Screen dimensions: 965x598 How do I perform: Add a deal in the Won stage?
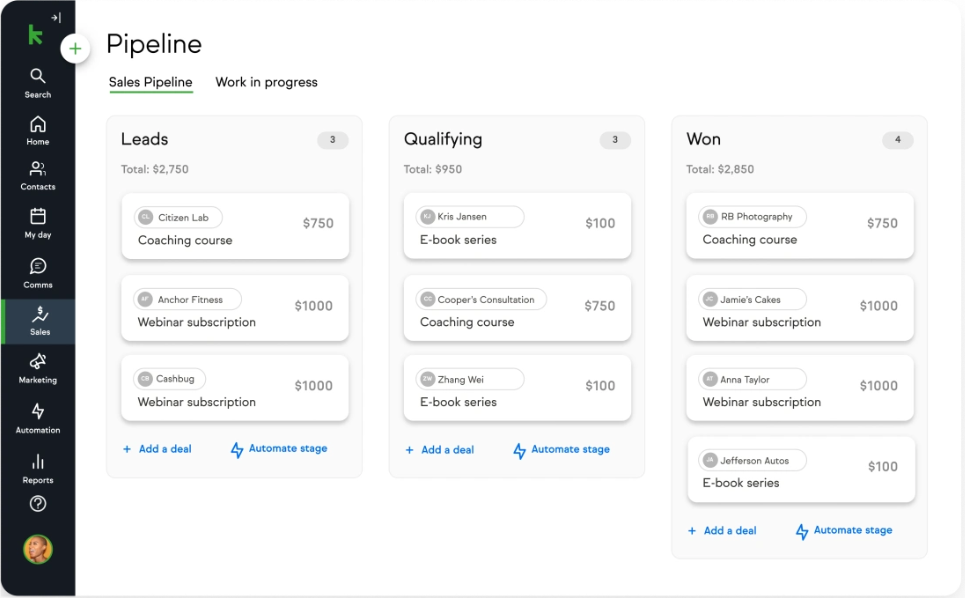coord(722,531)
